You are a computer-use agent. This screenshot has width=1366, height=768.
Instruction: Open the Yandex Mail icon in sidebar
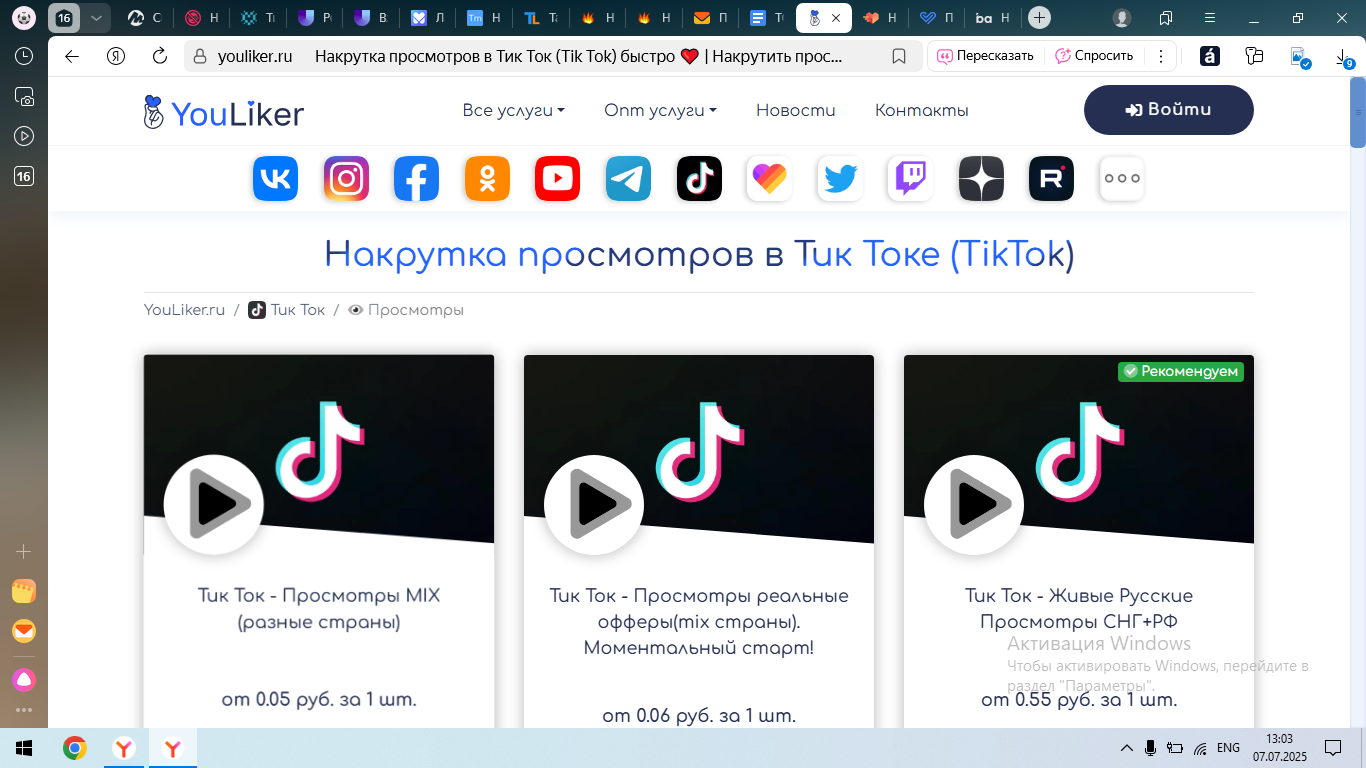click(x=24, y=632)
